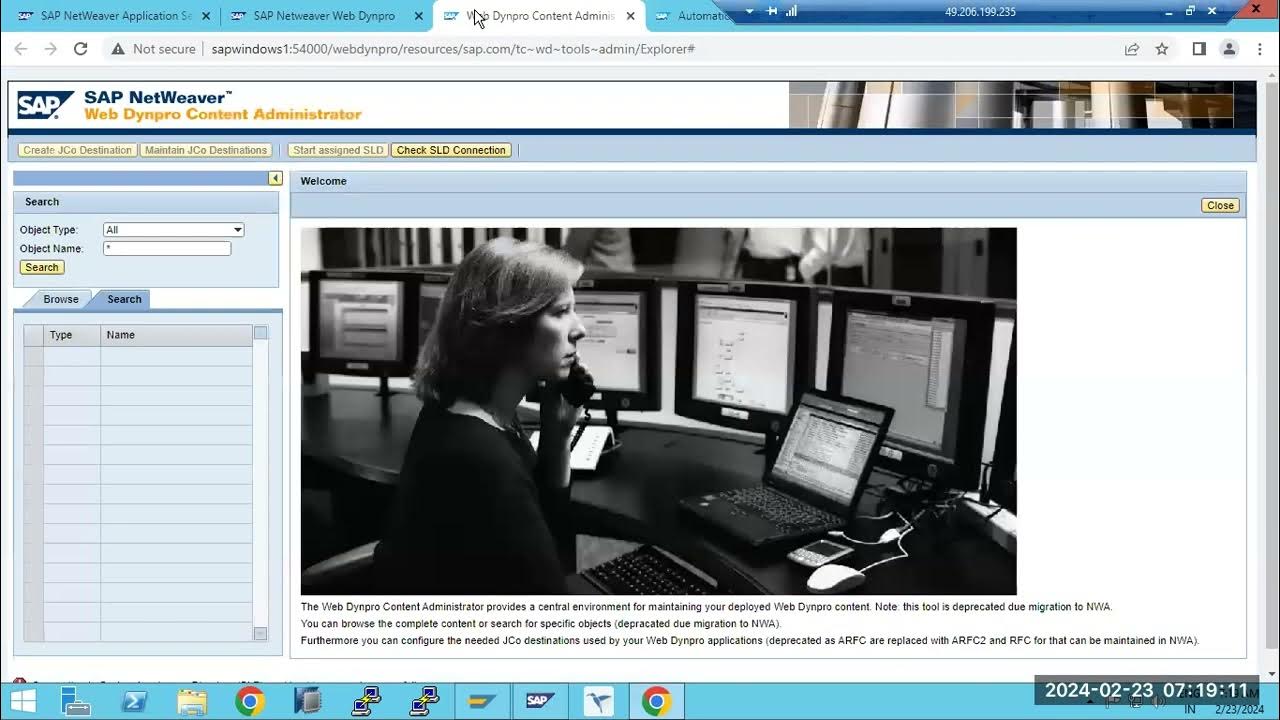Open the SAP Logon icon in taskbar
The image size is (1280, 720).
540,701
